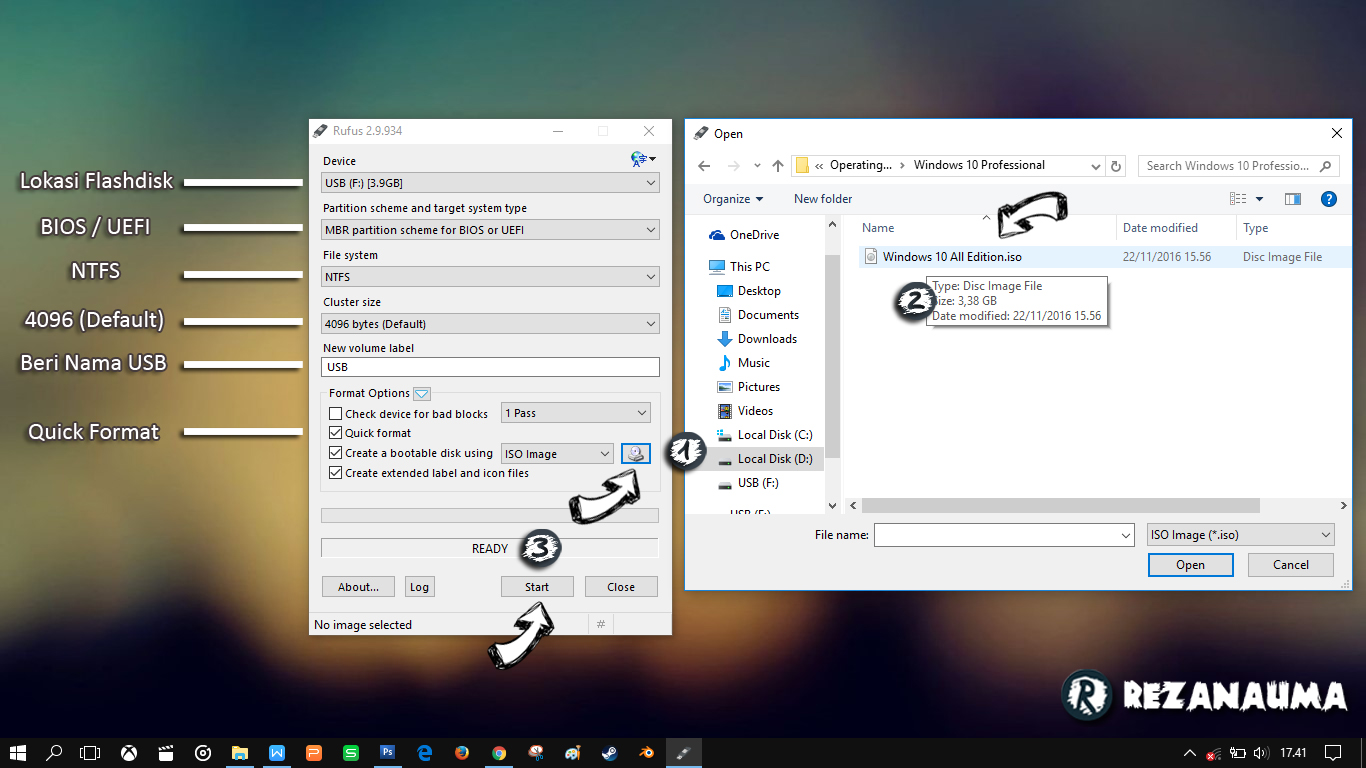This screenshot has width=1366, height=768.
Task: Open the ISO Image boot type dropdown
Action: click(x=557, y=454)
